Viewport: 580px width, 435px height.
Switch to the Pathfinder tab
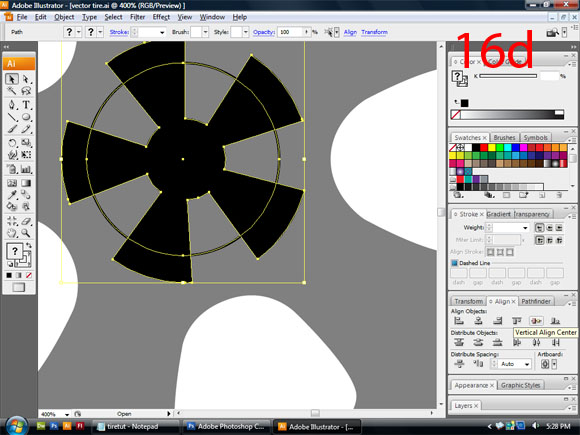point(536,301)
